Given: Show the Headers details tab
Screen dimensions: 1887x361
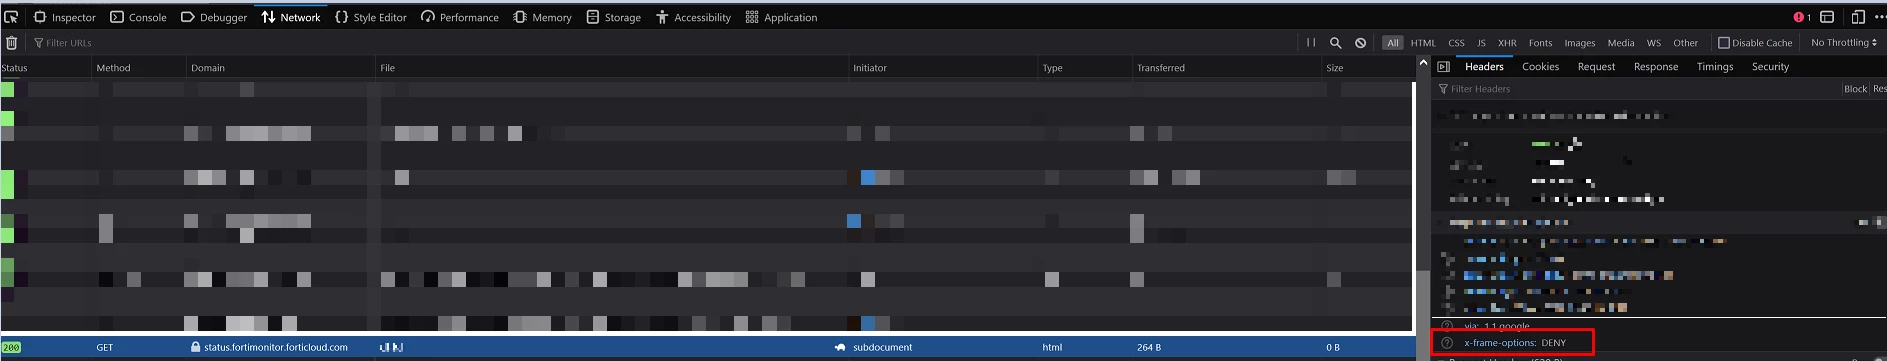Looking at the screenshot, I should click(x=1484, y=67).
